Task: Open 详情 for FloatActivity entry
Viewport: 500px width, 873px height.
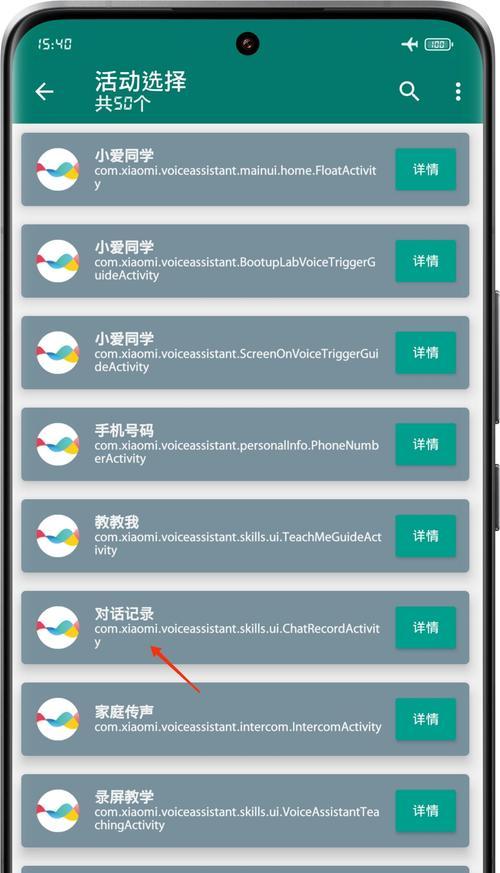Action: [x=426, y=169]
